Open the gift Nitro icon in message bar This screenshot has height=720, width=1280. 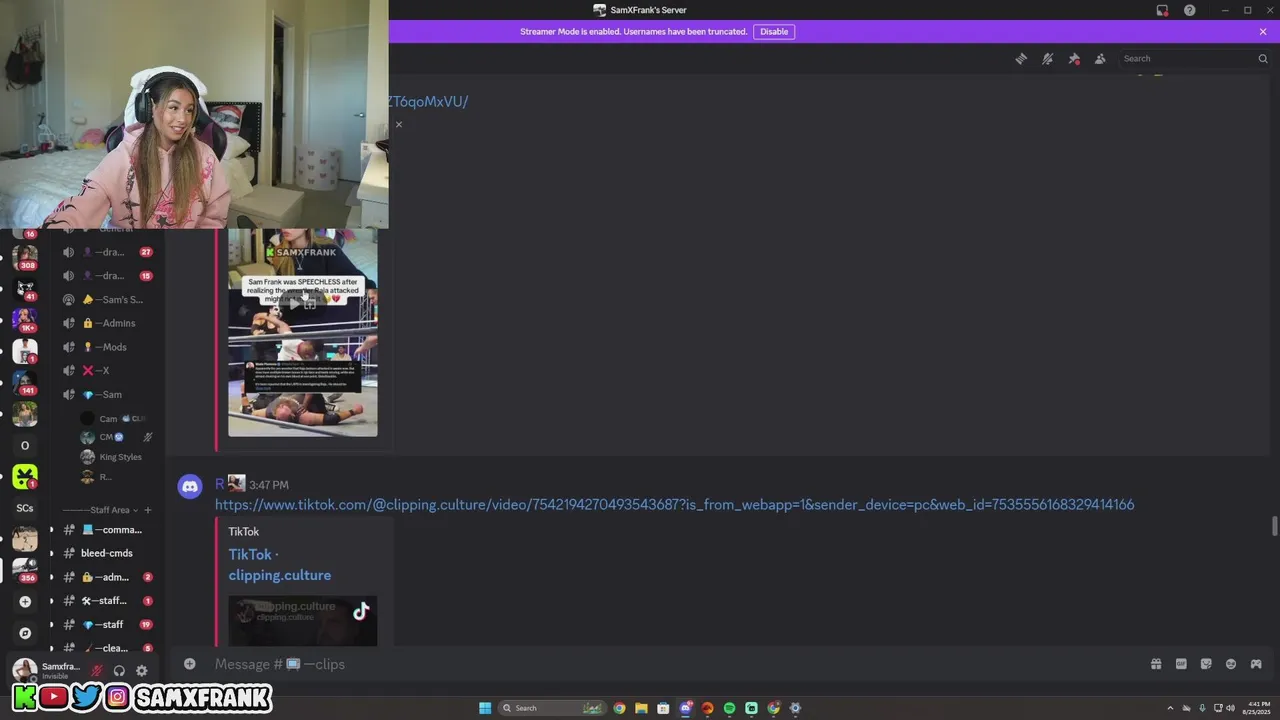(1156, 664)
